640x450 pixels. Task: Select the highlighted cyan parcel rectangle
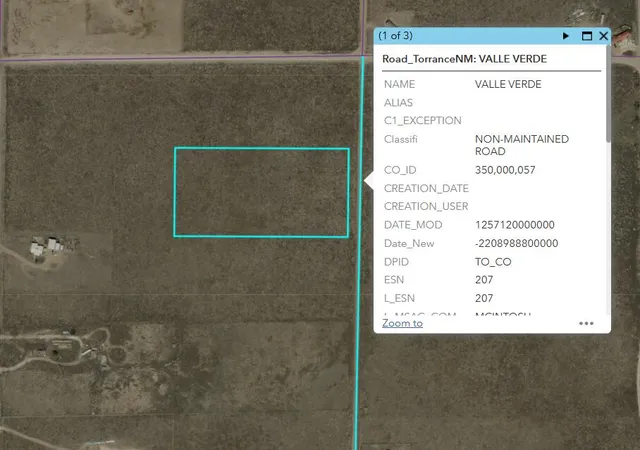click(x=261, y=192)
